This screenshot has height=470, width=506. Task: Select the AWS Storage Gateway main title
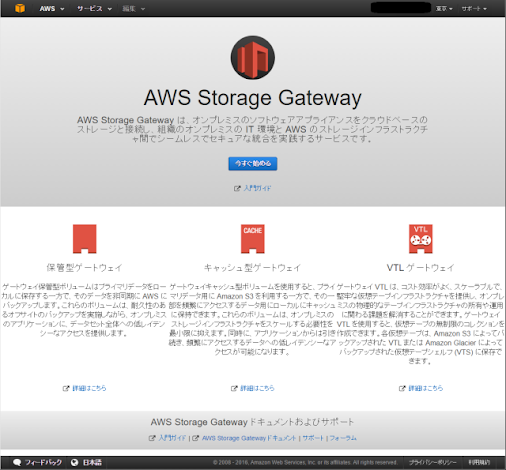[253, 98]
